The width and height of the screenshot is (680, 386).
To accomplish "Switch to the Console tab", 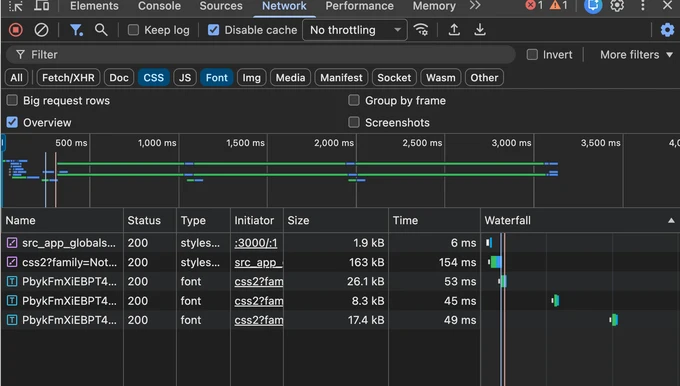I will point(159,6).
